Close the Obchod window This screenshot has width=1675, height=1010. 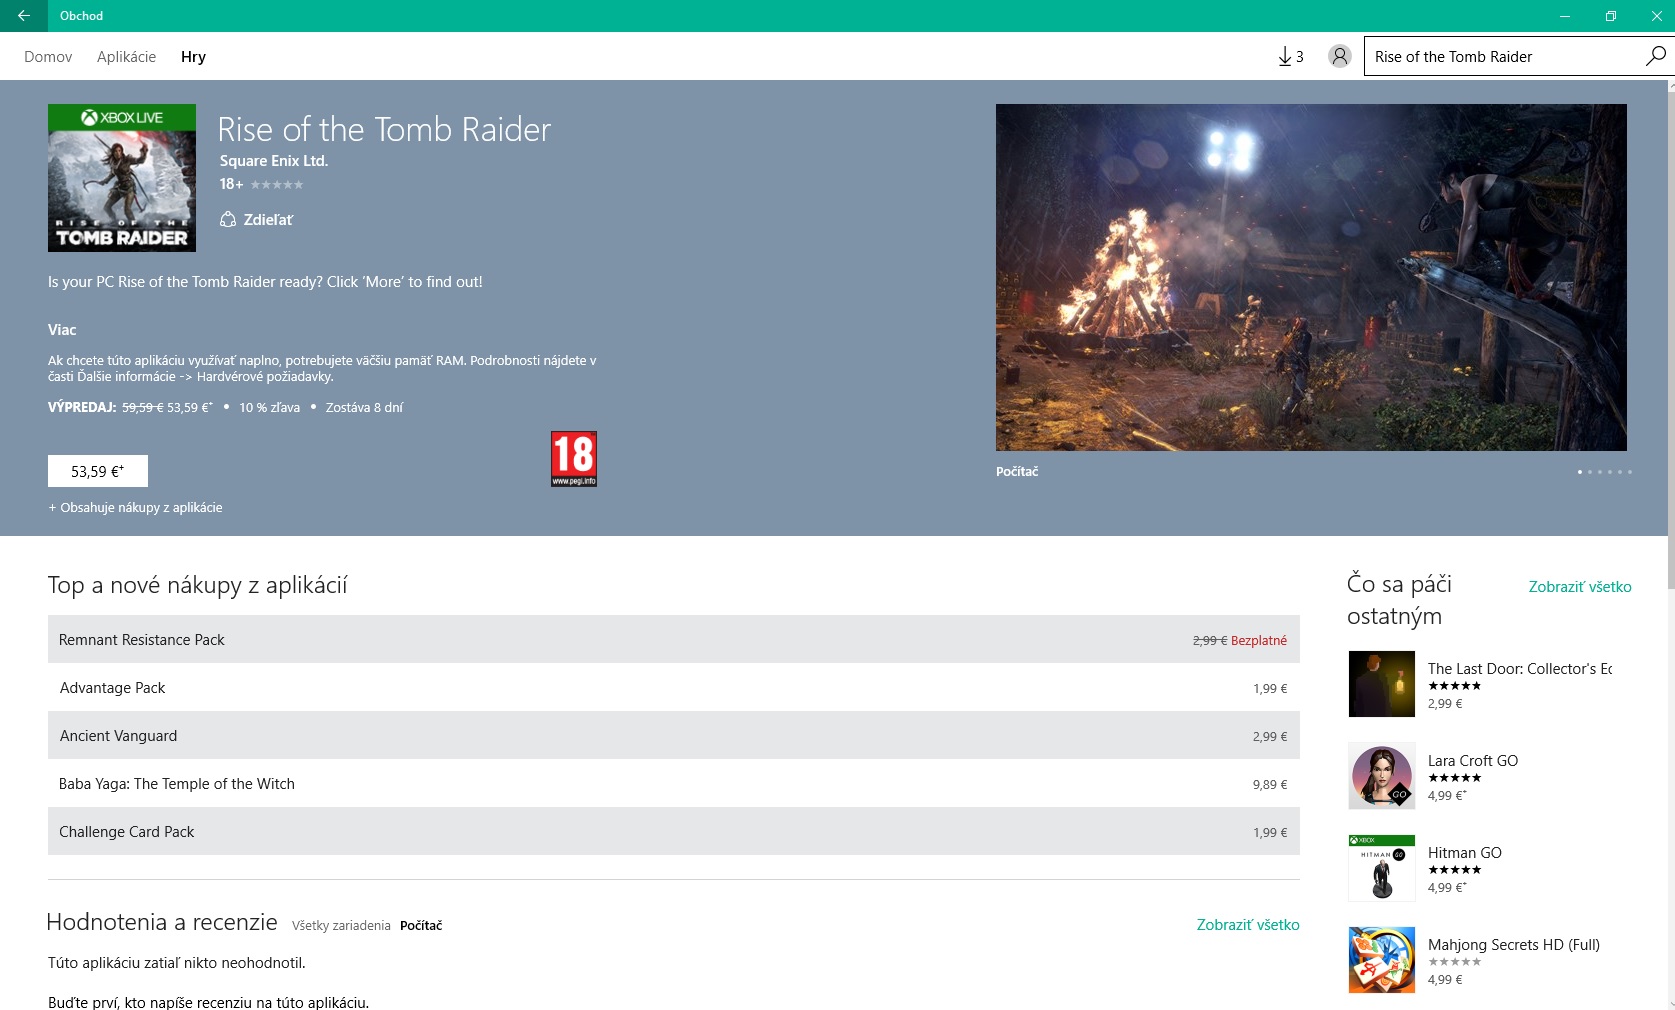tap(1656, 15)
